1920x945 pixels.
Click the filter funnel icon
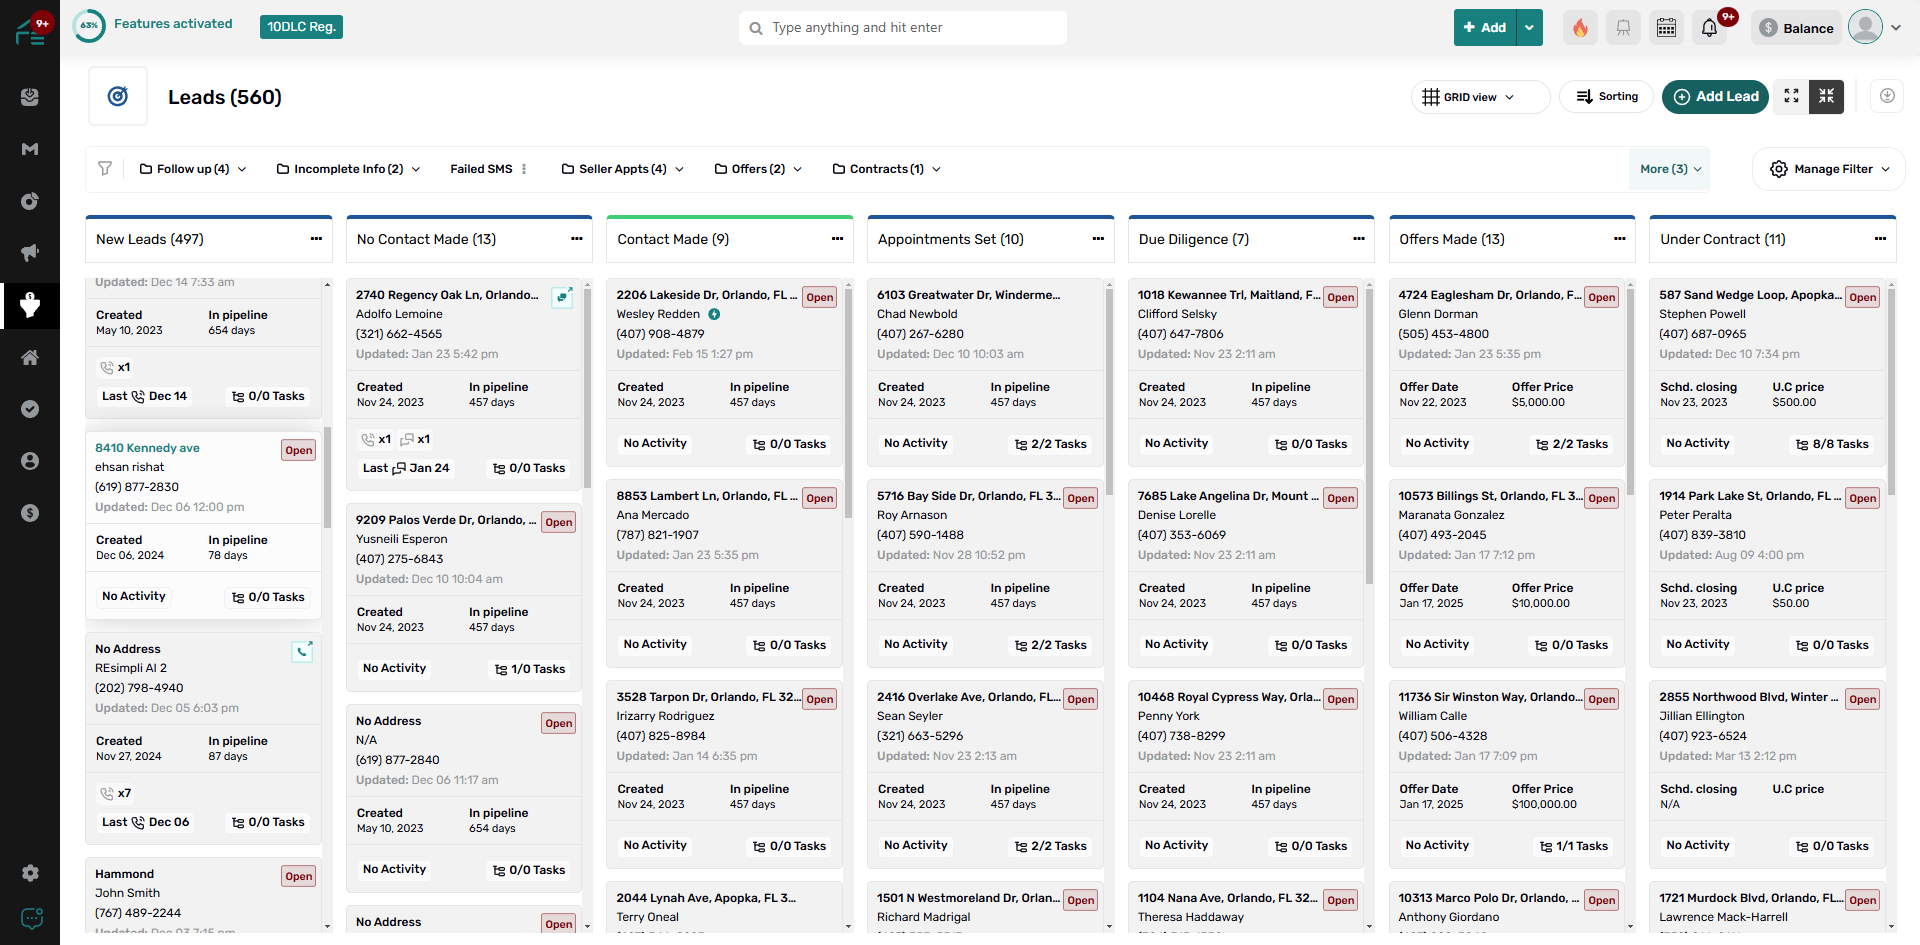tap(105, 169)
